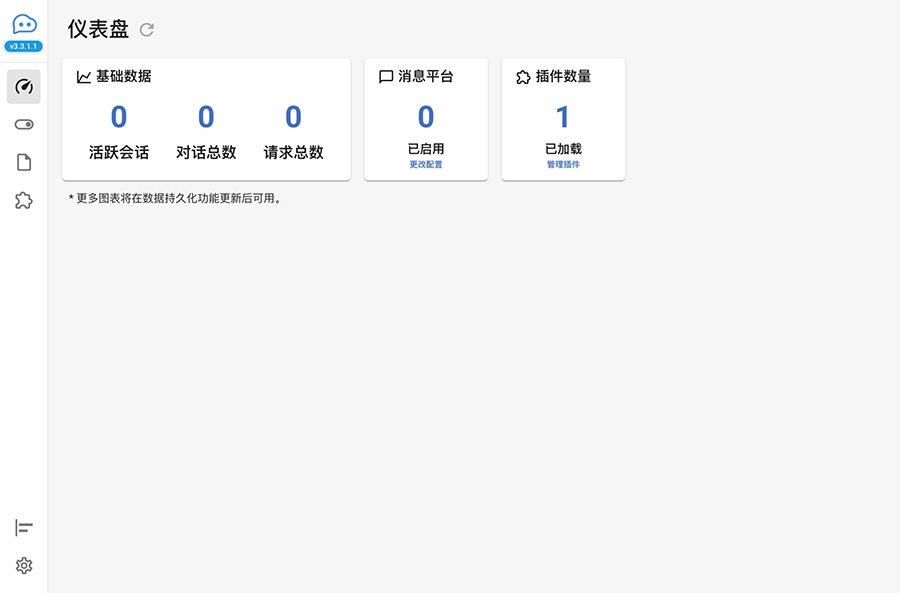Select the 活跃会话 count value
This screenshot has width=900, height=593.
[x=119, y=118]
